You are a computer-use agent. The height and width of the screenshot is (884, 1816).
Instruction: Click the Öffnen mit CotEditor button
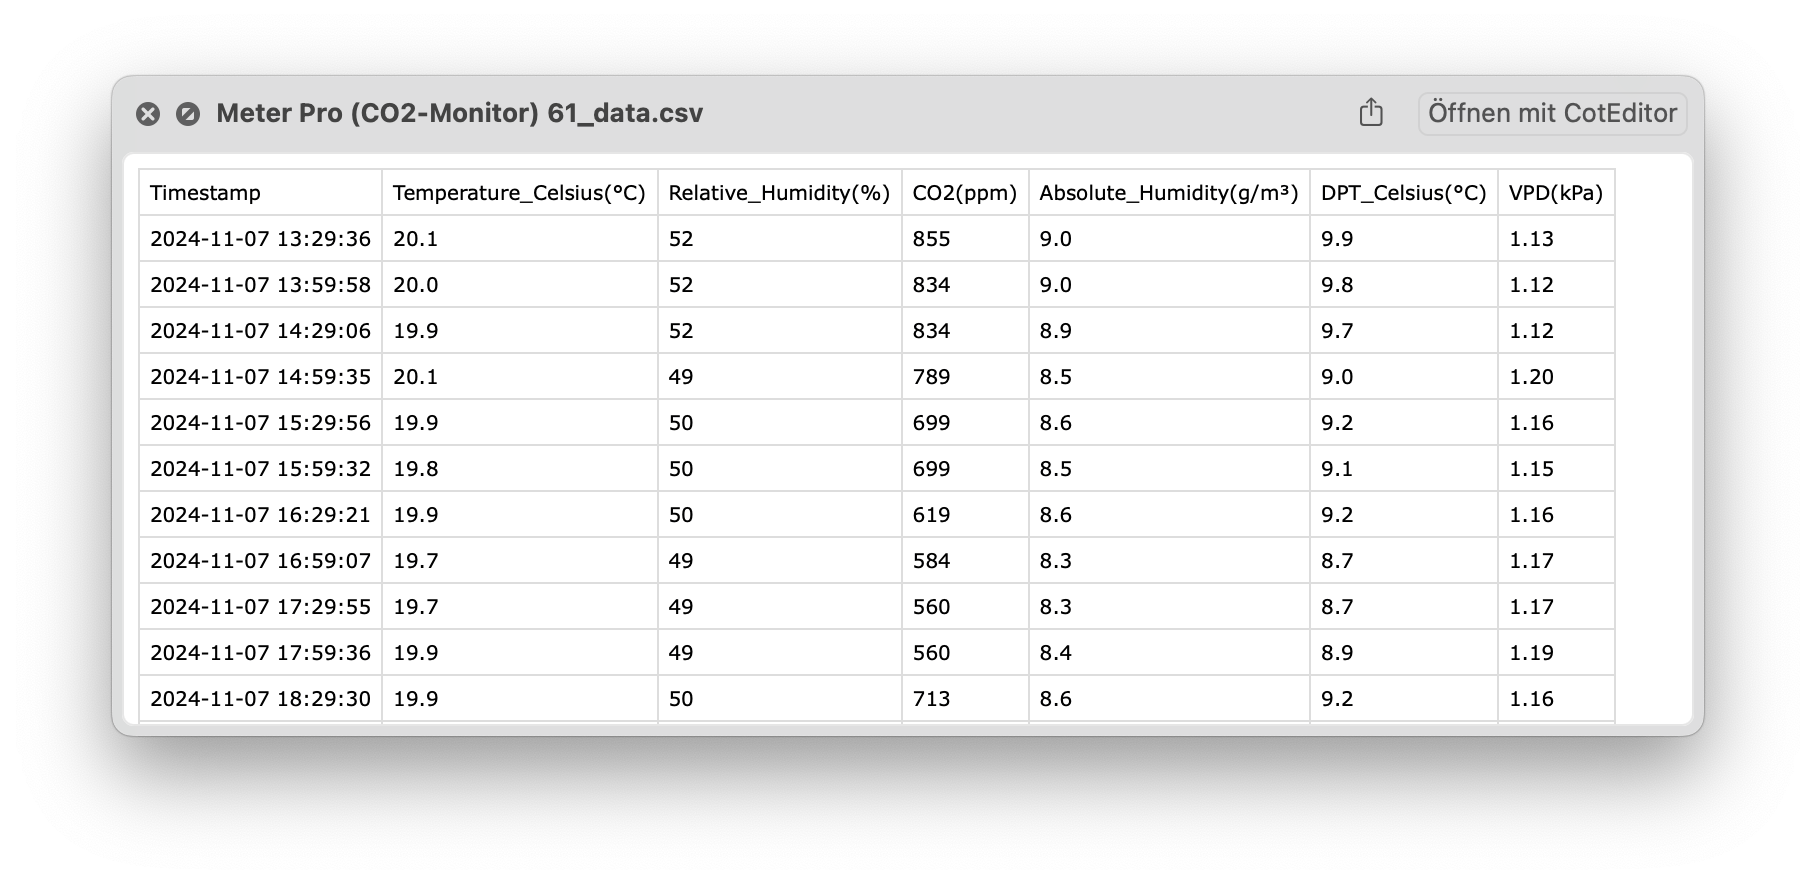(x=1552, y=113)
